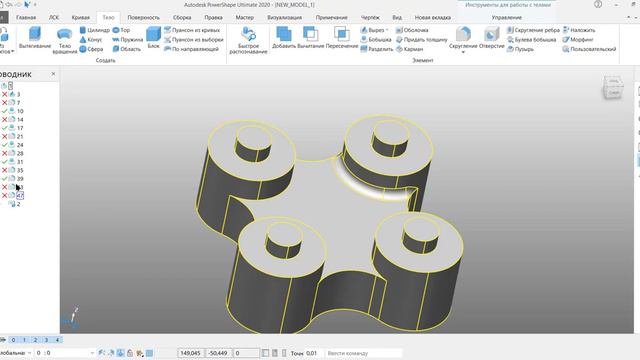Create a Конус solid

[91, 40]
